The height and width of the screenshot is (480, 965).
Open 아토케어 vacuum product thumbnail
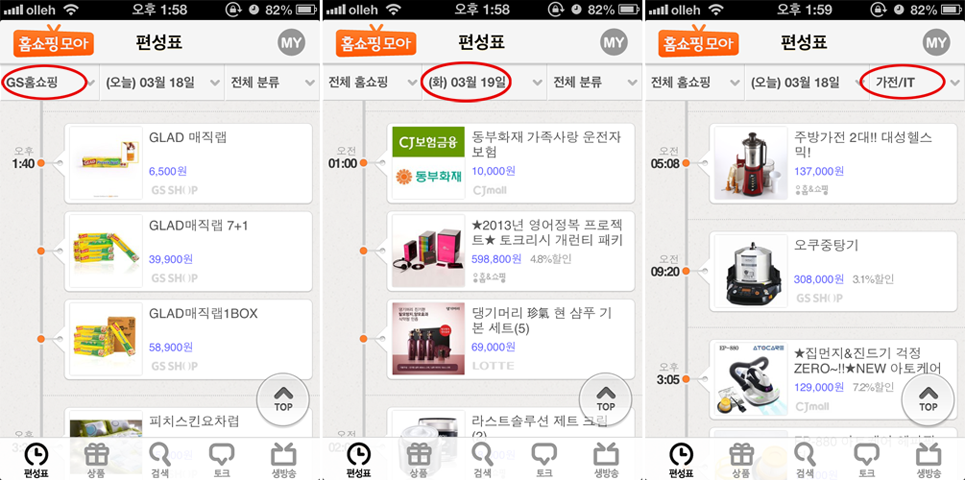(751, 379)
